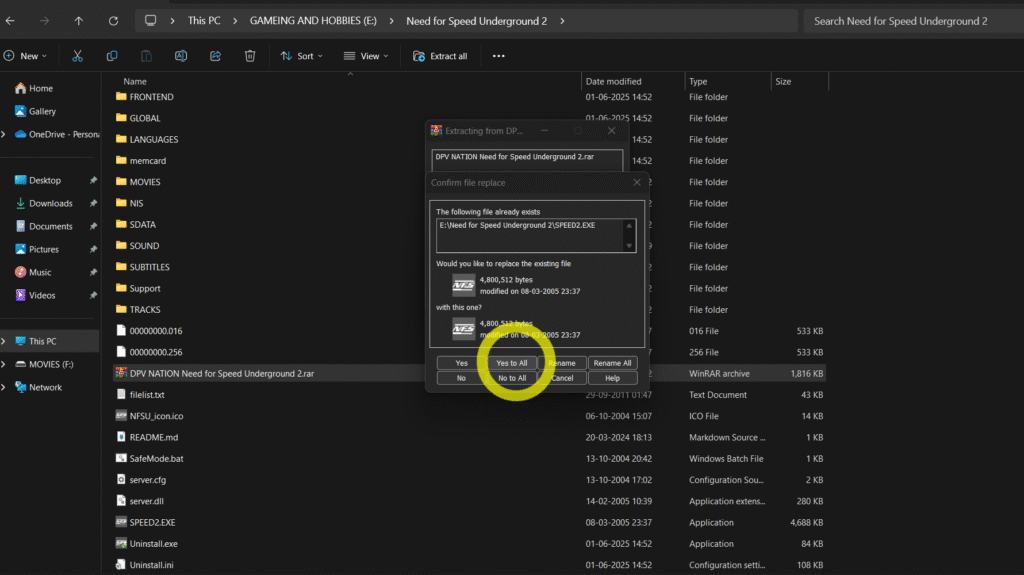Open Gallery in the navigation pane

(x=35, y=111)
